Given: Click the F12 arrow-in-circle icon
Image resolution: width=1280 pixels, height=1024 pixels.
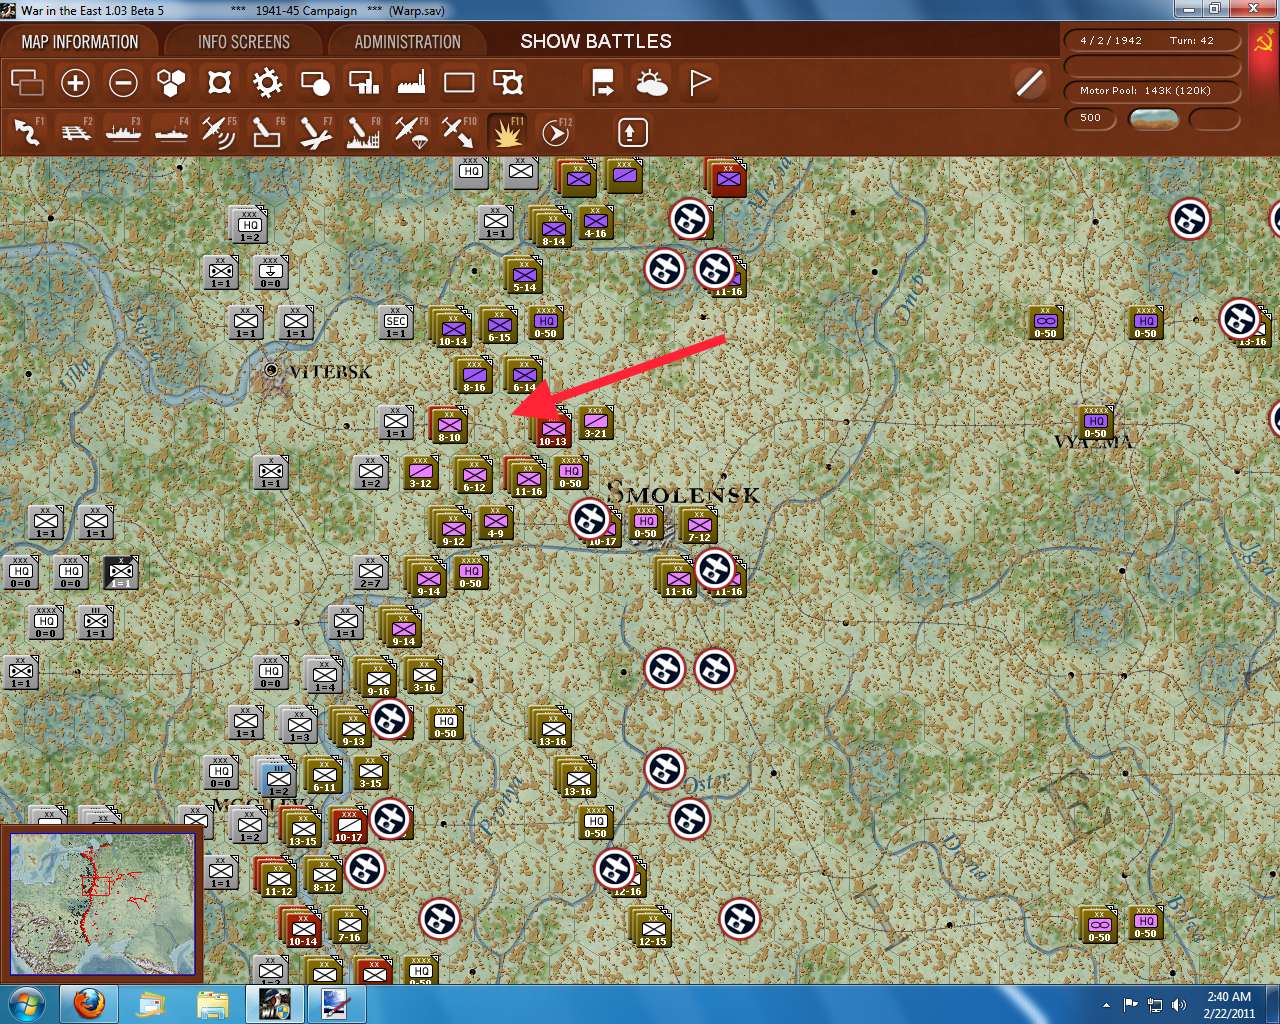Looking at the screenshot, I should coord(556,132).
